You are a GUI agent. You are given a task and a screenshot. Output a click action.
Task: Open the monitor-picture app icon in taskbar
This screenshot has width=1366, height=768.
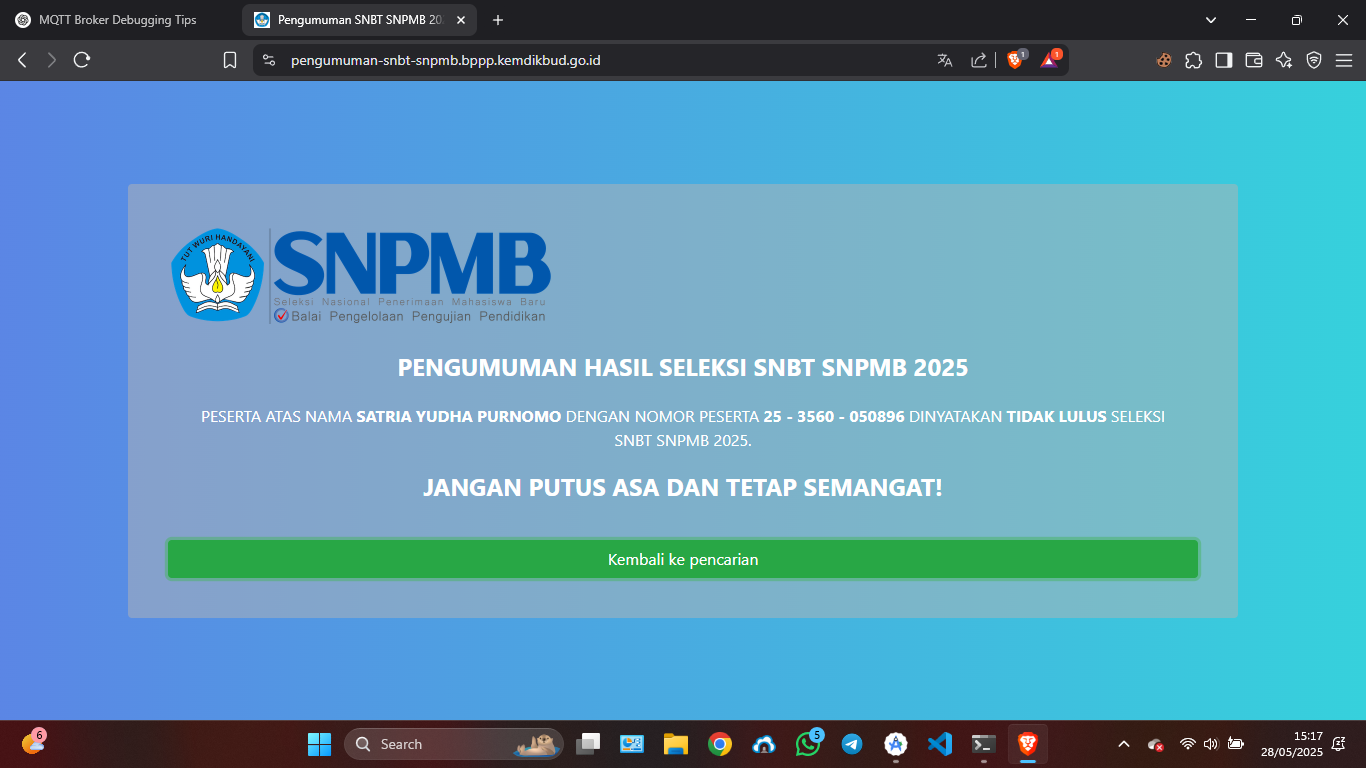coord(632,744)
